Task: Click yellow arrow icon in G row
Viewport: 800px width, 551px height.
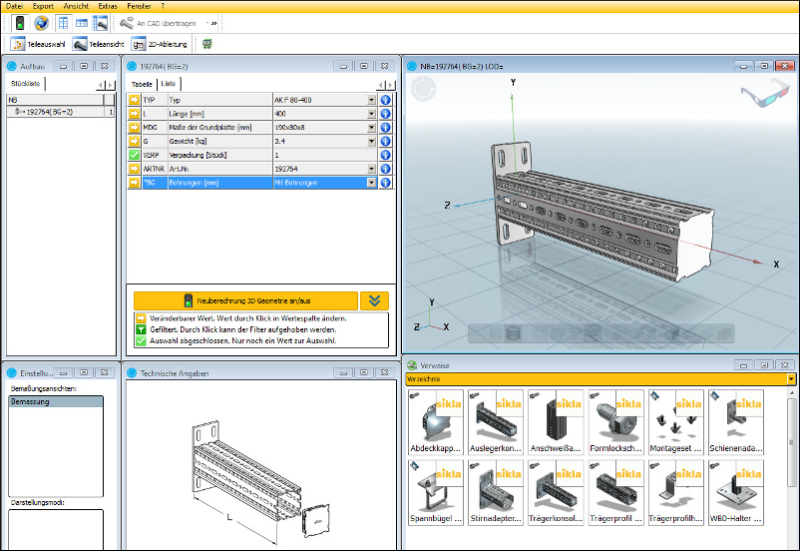Action: (134, 141)
